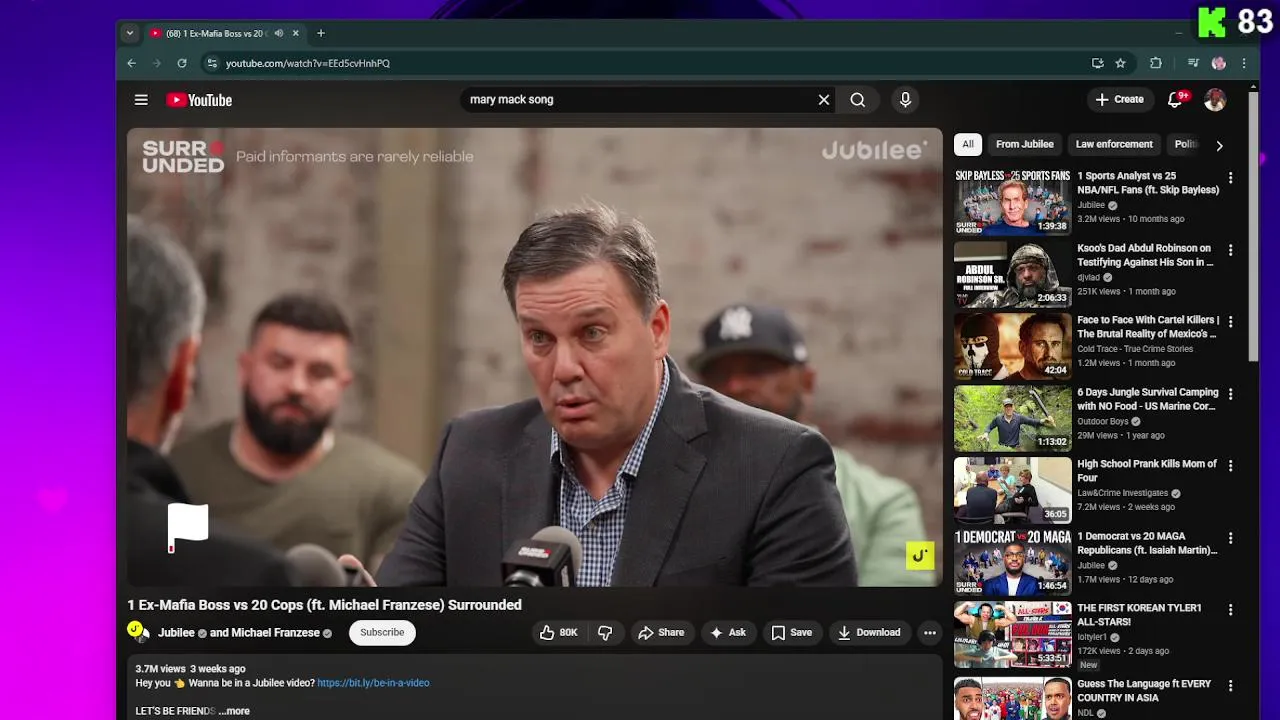Open the Guess The Language video title
This screenshot has height=720, width=1280.
coord(1144,691)
